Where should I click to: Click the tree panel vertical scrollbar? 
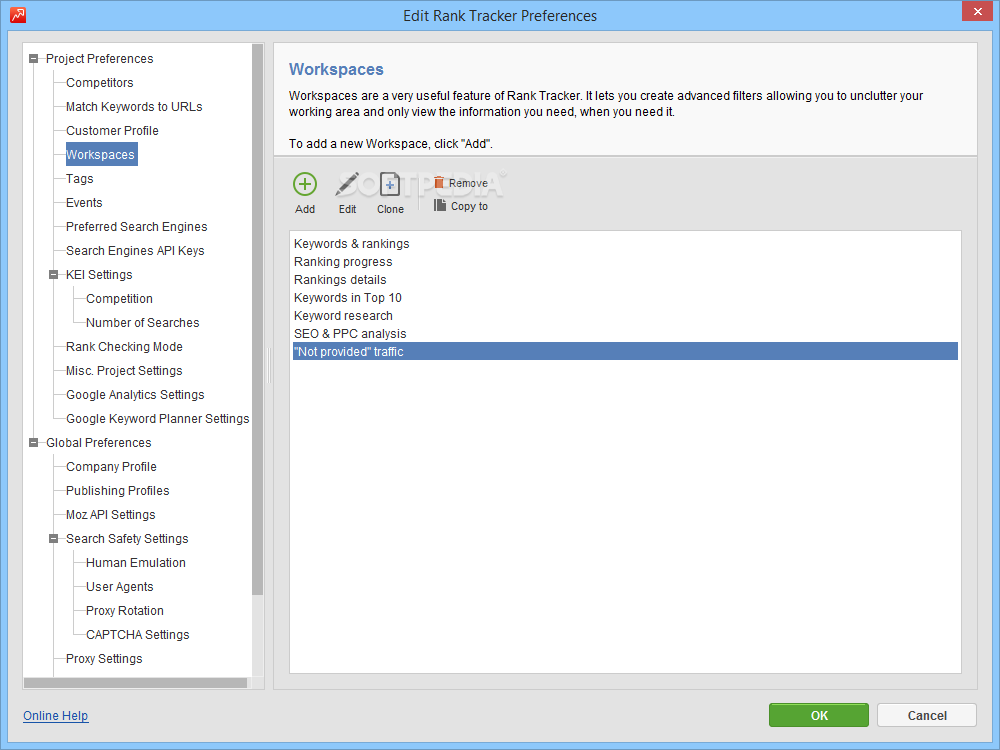(258, 319)
